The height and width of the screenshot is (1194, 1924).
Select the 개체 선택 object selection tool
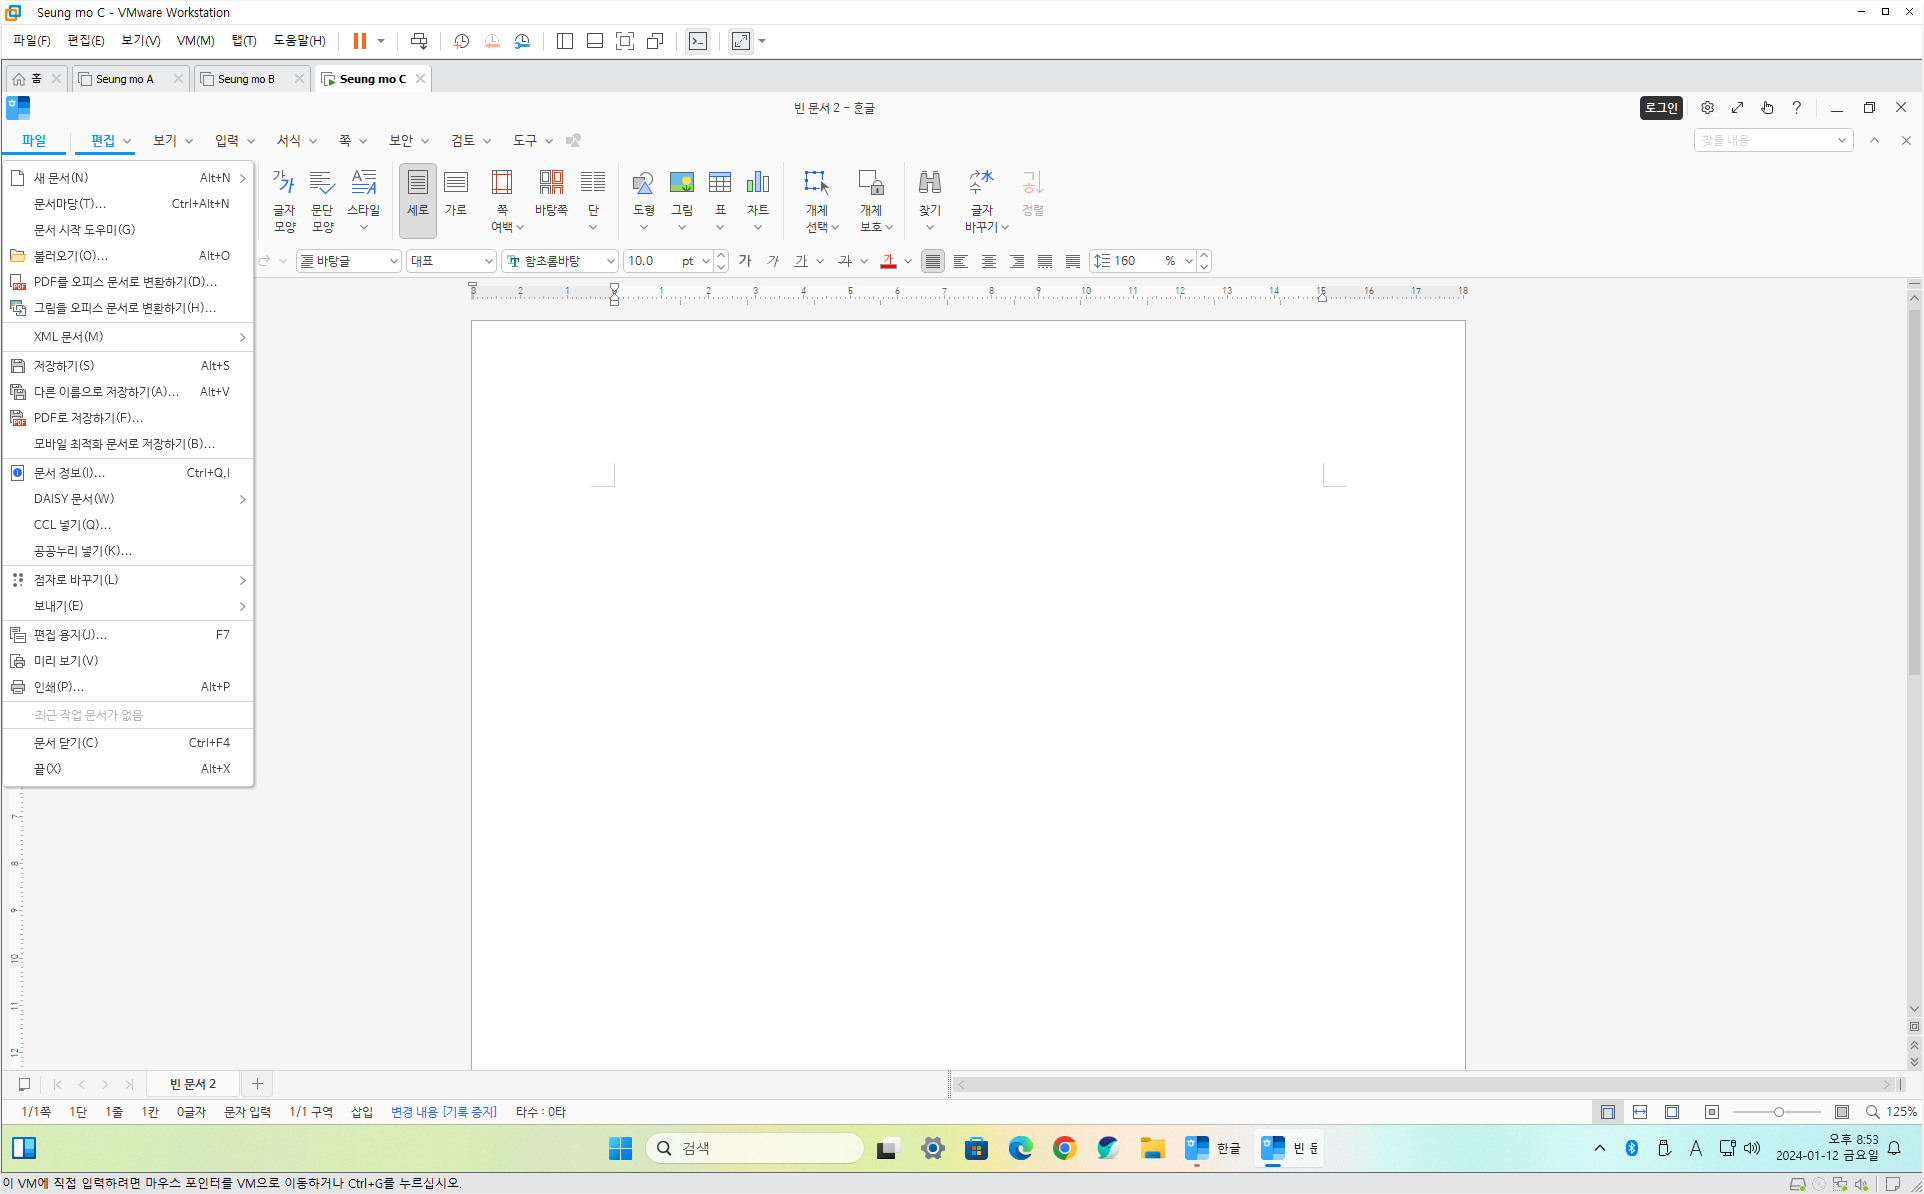pos(816,184)
